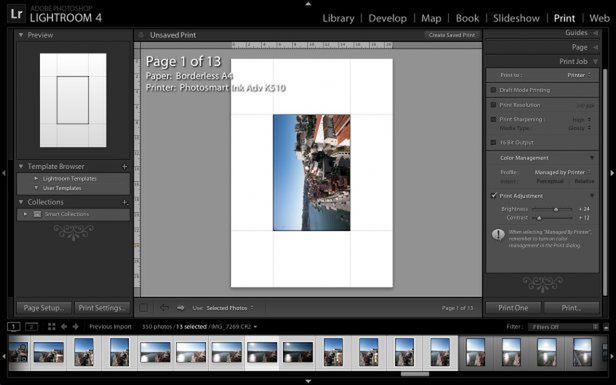Adjust the Brightness slider handle

[556, 209]
